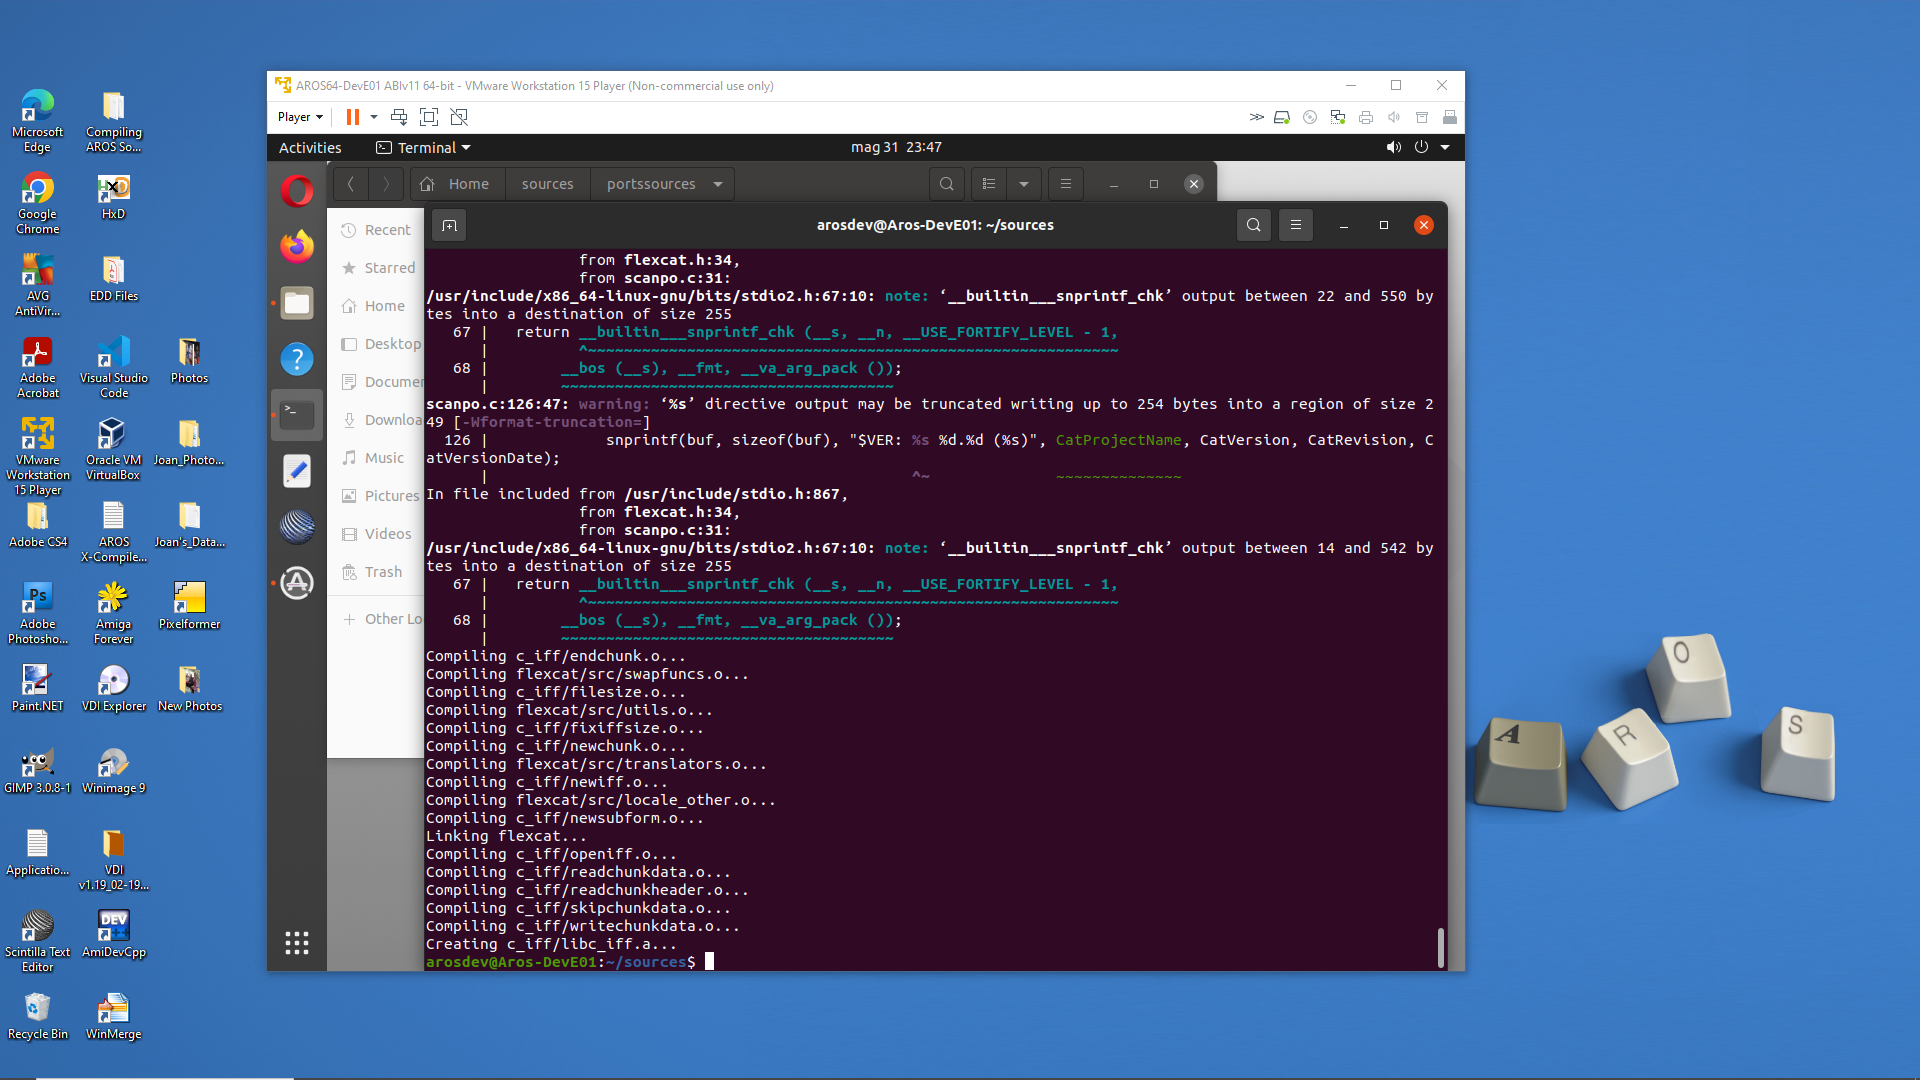Select the GIMP 3.0.8-1 desktop shortcut
The height and width of the screenshot is (1080, 1920).
[x=38, y=770]
